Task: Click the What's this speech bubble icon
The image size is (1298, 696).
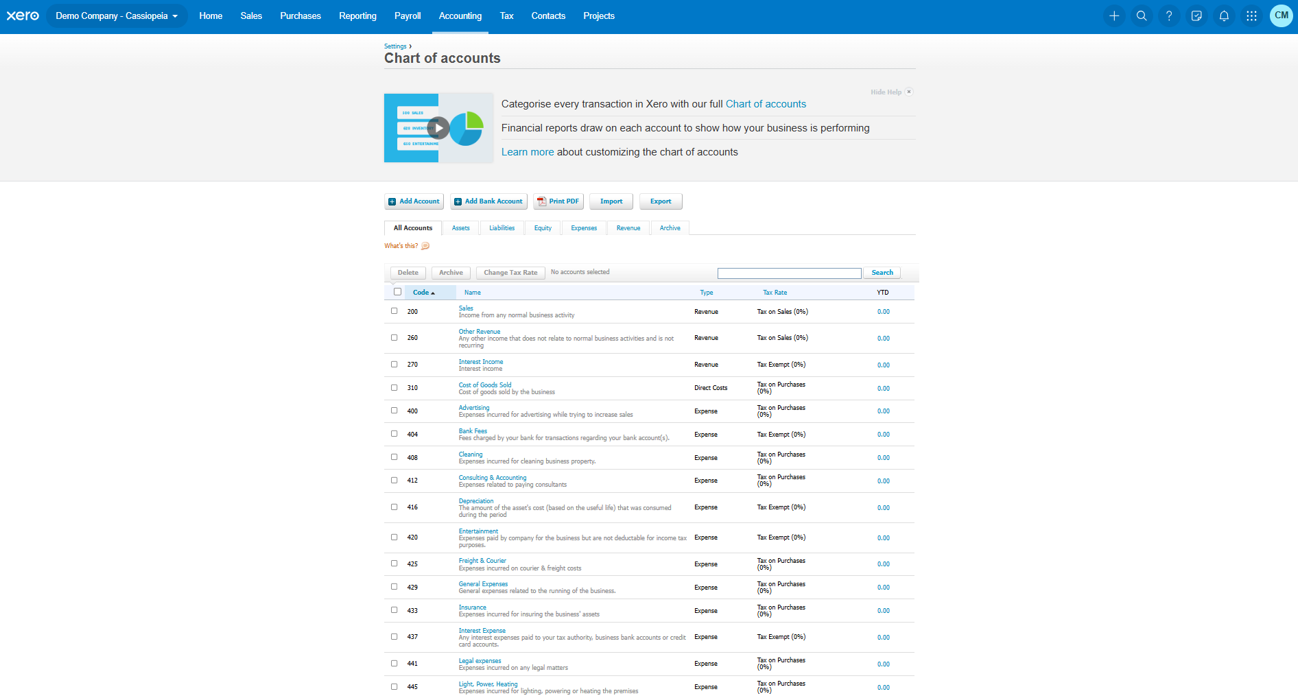Action: coord(425,246)
